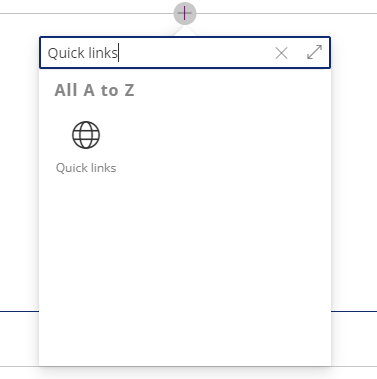Click the 'All A to Z' heading
Image resolution: width=377 pixels, height=379 pixels.
point(94,90)
